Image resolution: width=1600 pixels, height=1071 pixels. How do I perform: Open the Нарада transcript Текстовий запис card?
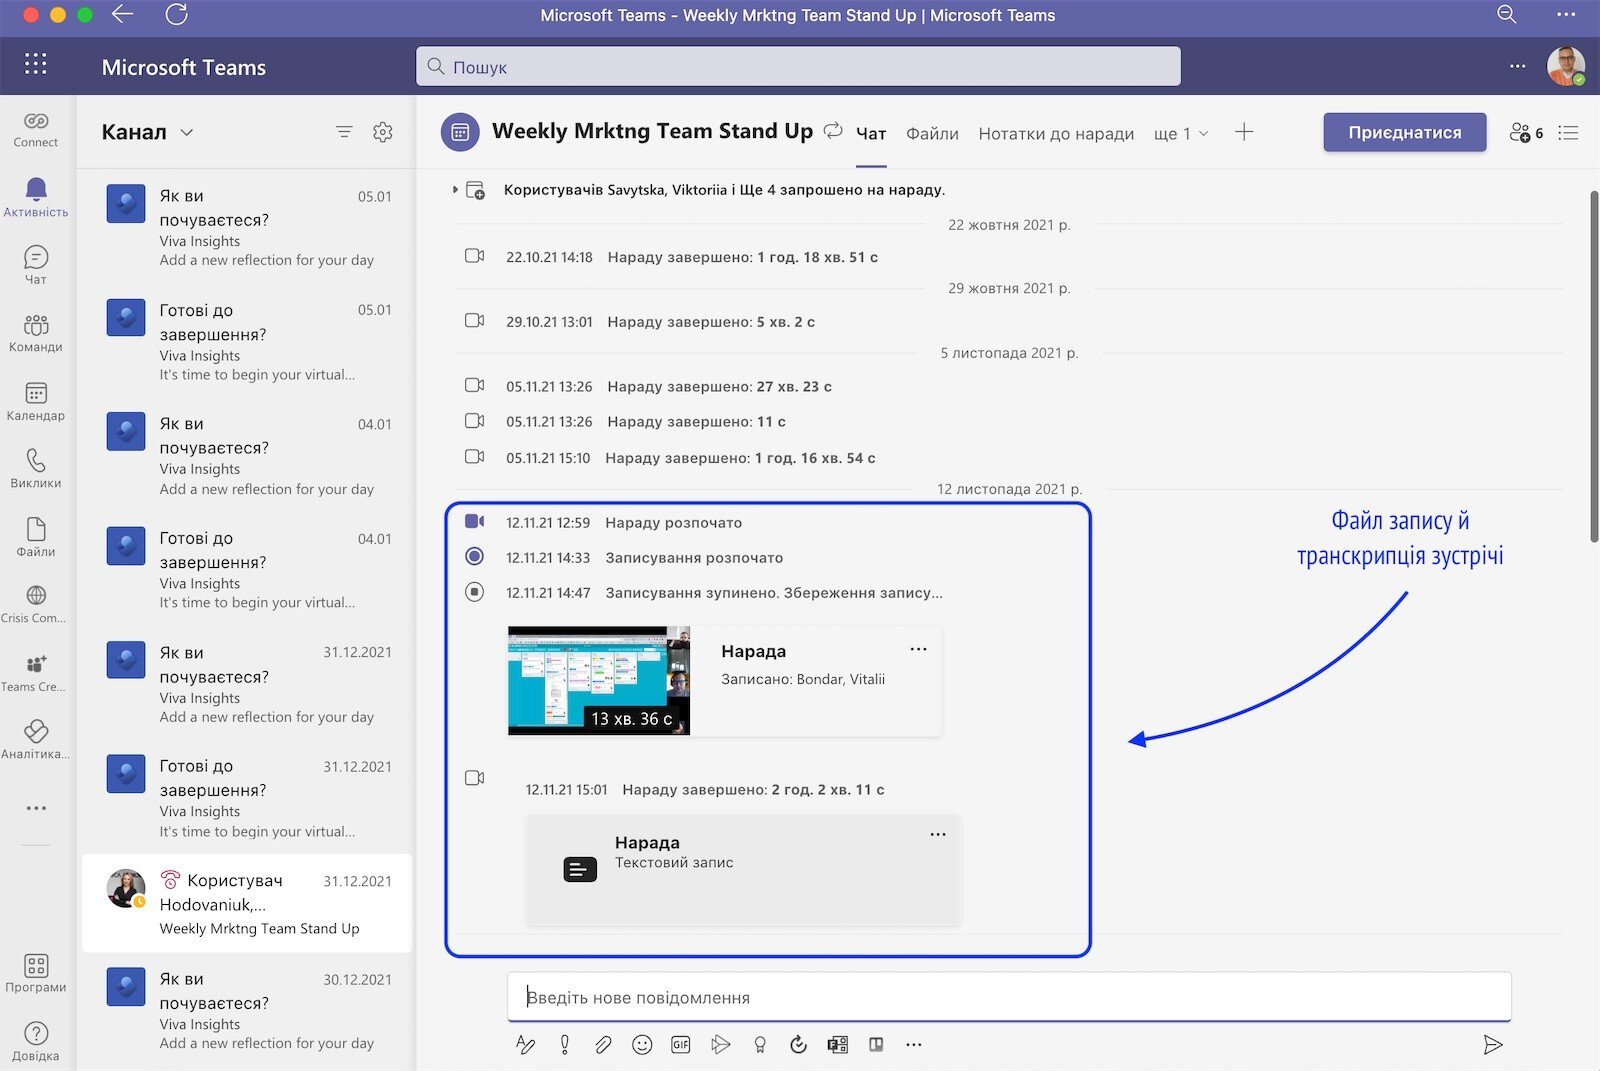pos(743,869)
